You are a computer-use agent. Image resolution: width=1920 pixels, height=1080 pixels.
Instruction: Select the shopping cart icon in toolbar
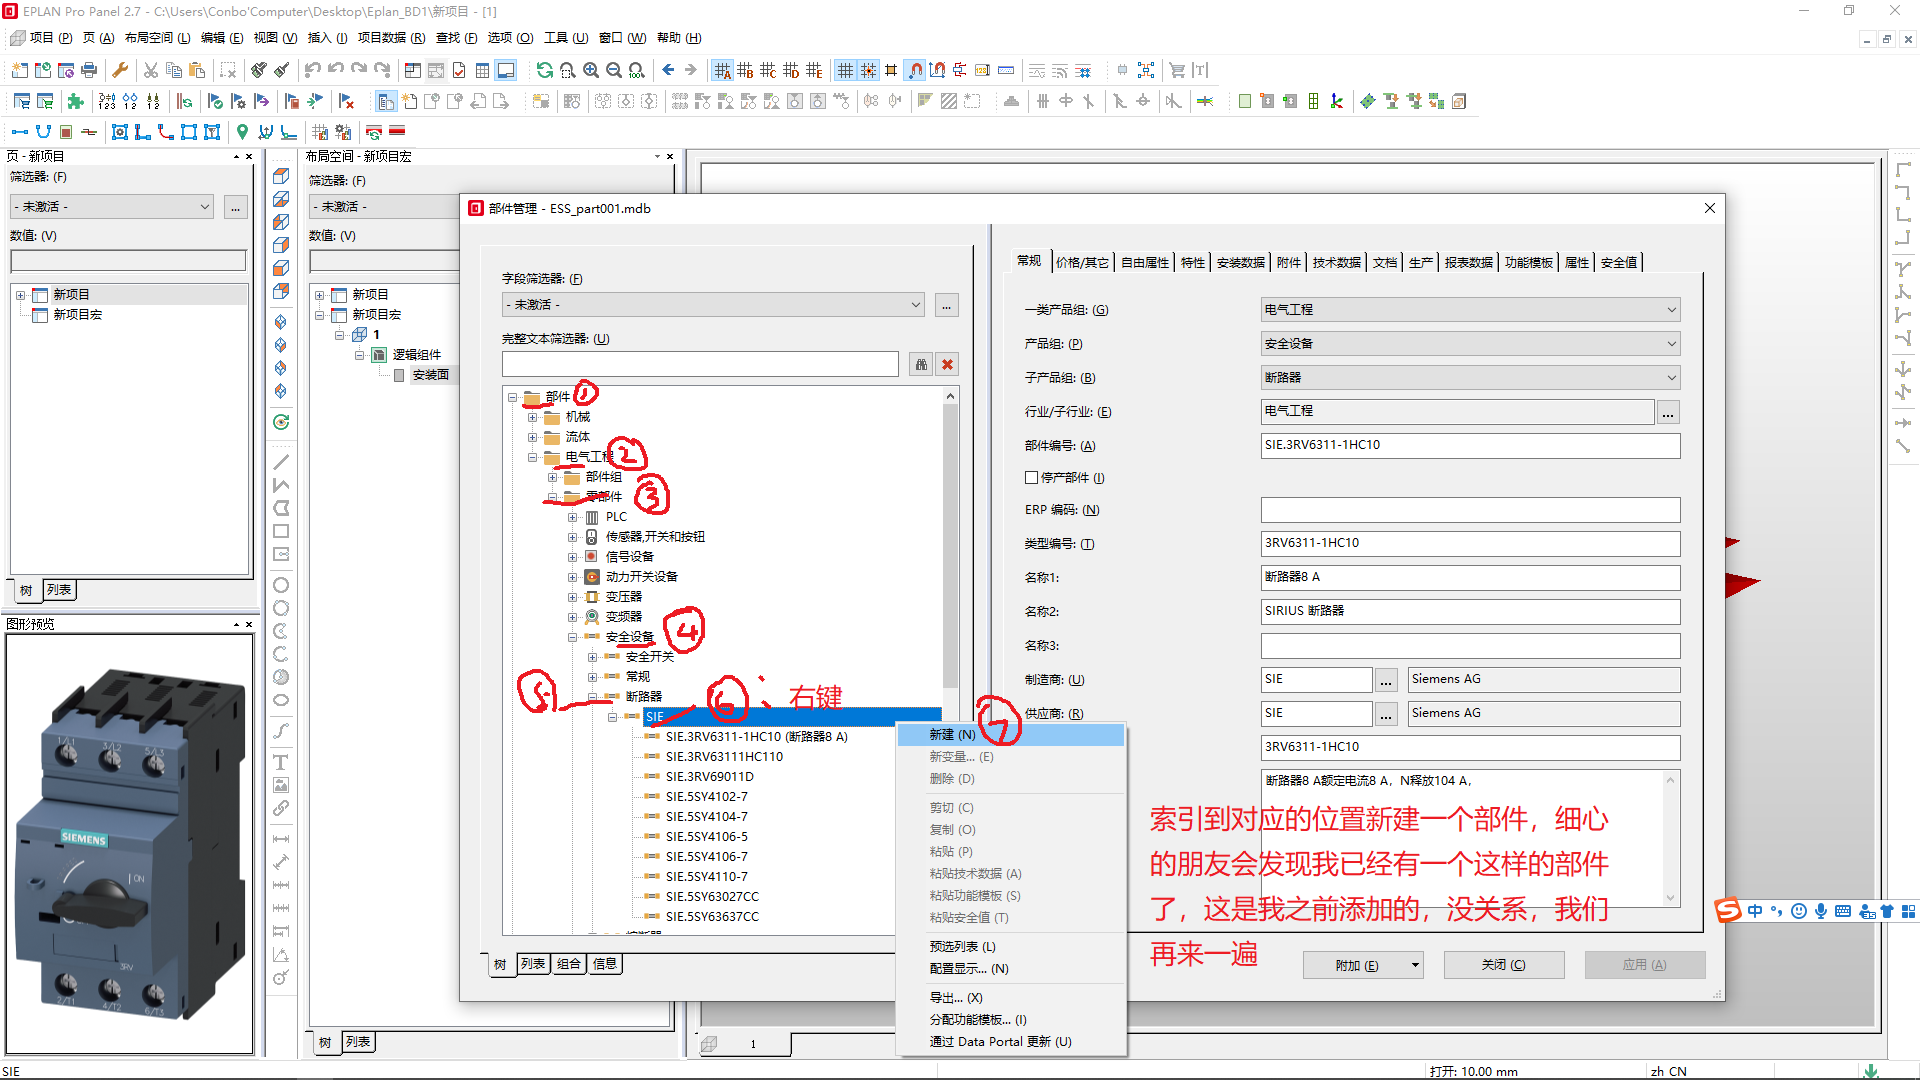coord(1177,70)
